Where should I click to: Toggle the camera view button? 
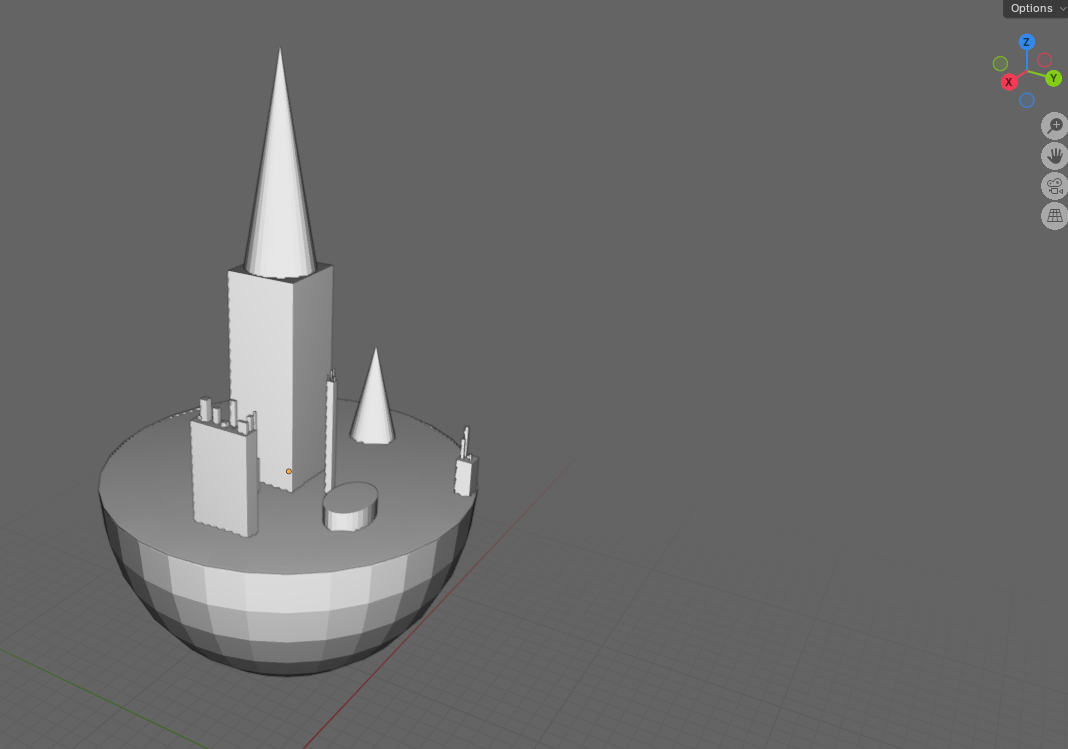click(1054, 186)
